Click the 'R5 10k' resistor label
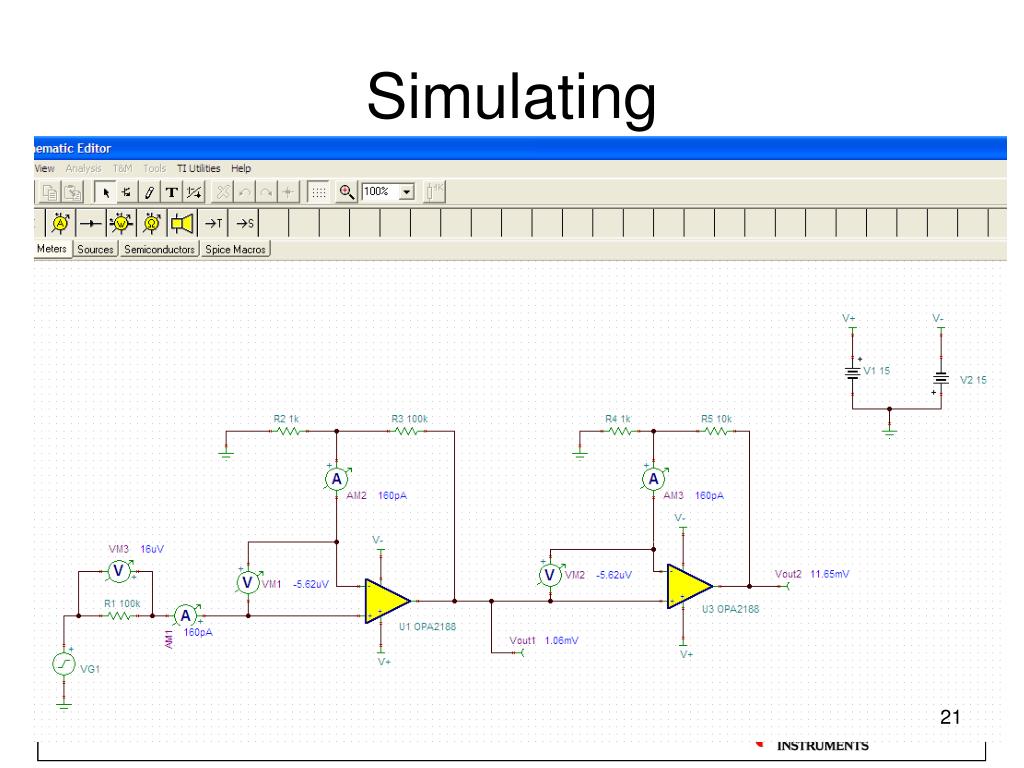 pyautogui.click(x=716, y=419)
